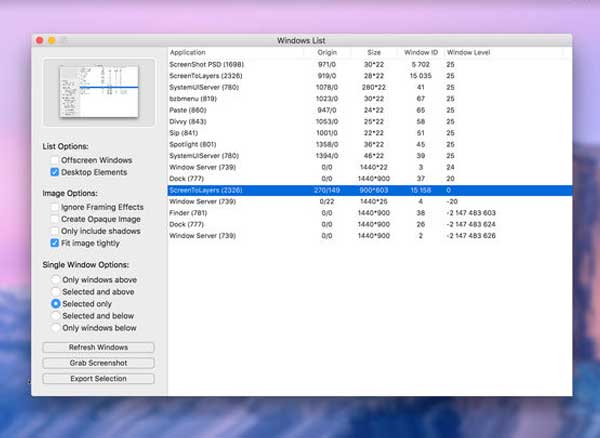Viewport: 600px width, 438px height.
Task: Open the window preview thumbnail
Action: coord(99,92)
